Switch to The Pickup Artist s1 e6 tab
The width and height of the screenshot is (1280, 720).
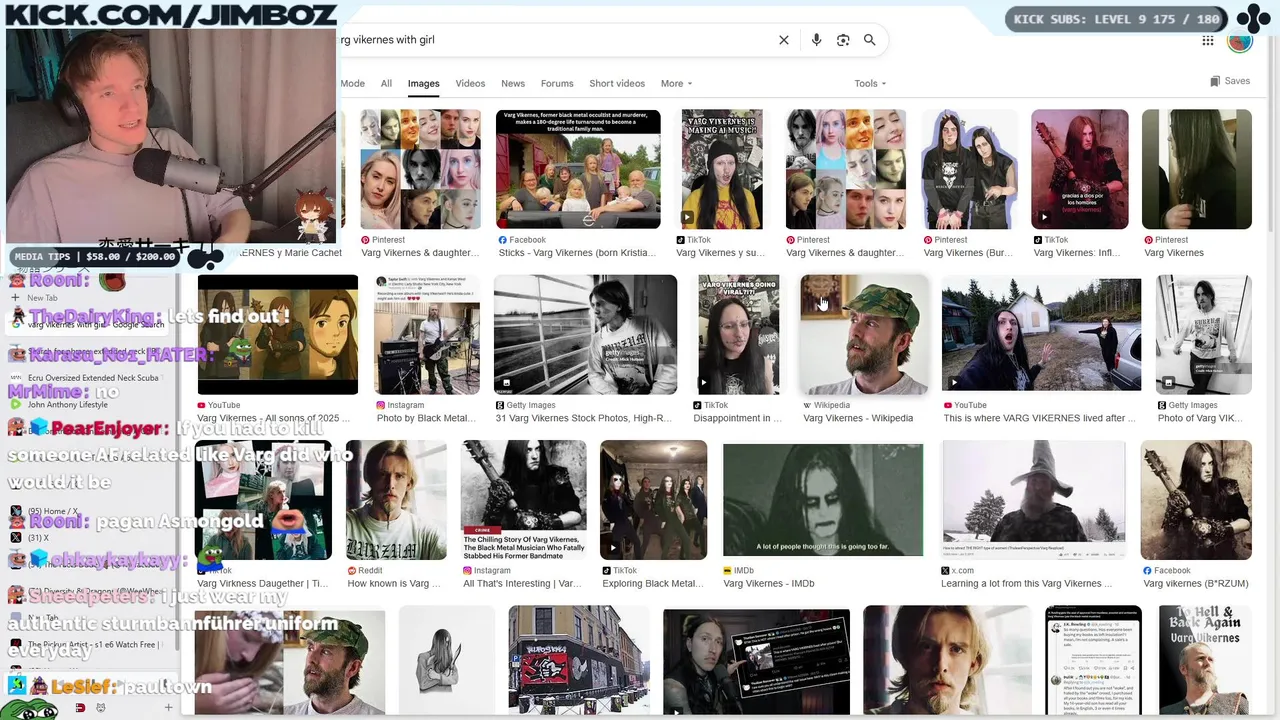tap(90, 645)
